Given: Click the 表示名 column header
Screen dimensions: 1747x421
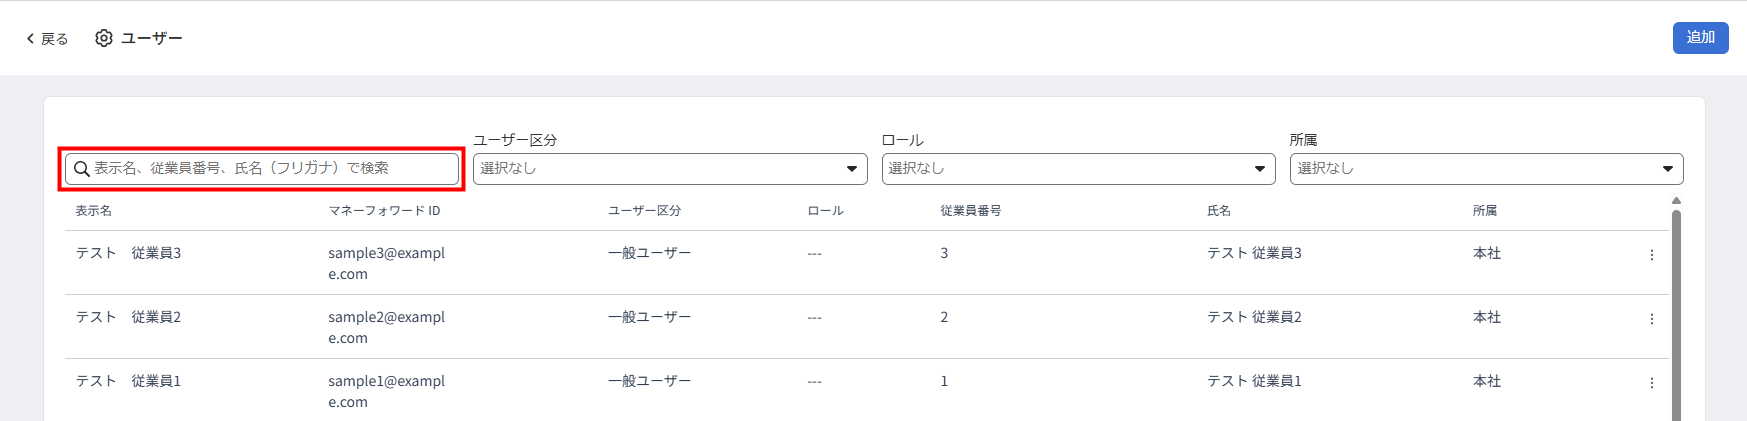Looking at the screenshot, I should 94,211.
